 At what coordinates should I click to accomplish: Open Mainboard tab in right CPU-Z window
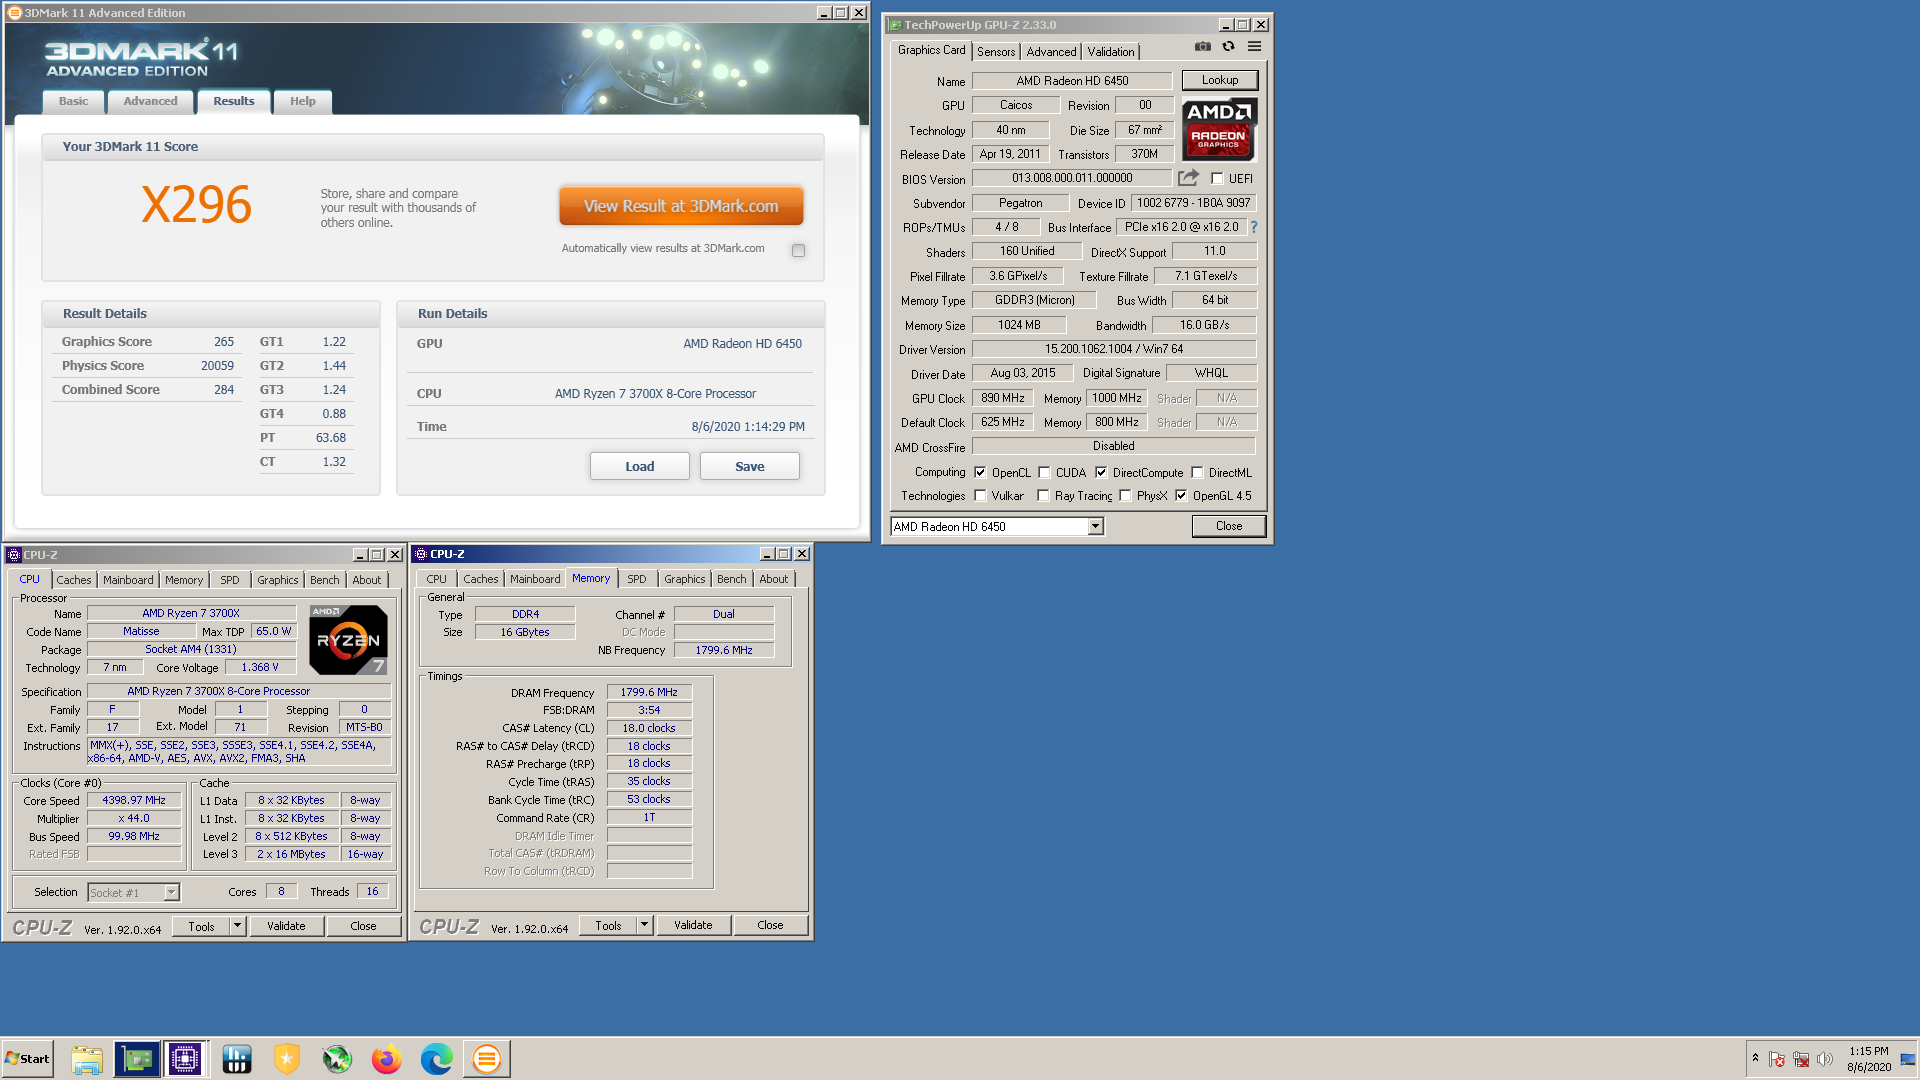(535, 579)
